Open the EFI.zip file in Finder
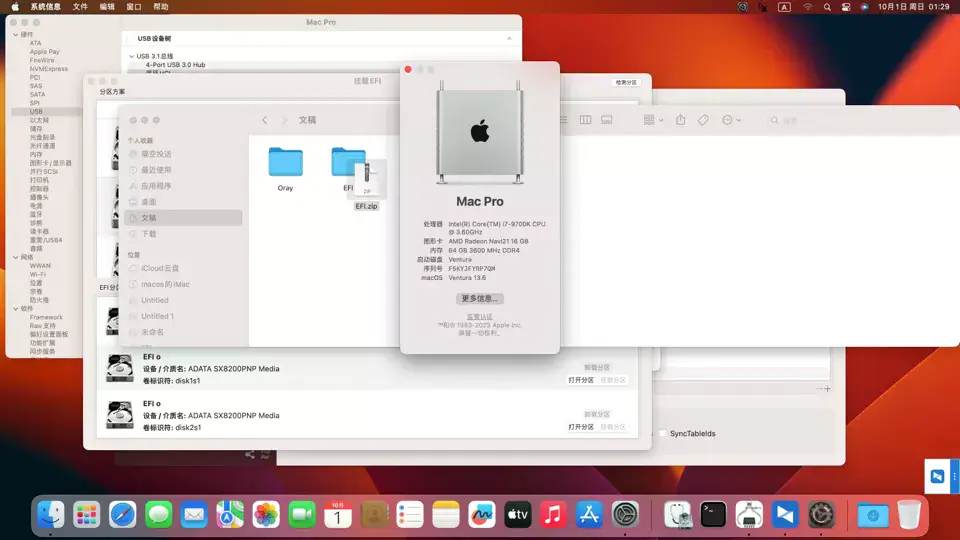 click(367, 185)
